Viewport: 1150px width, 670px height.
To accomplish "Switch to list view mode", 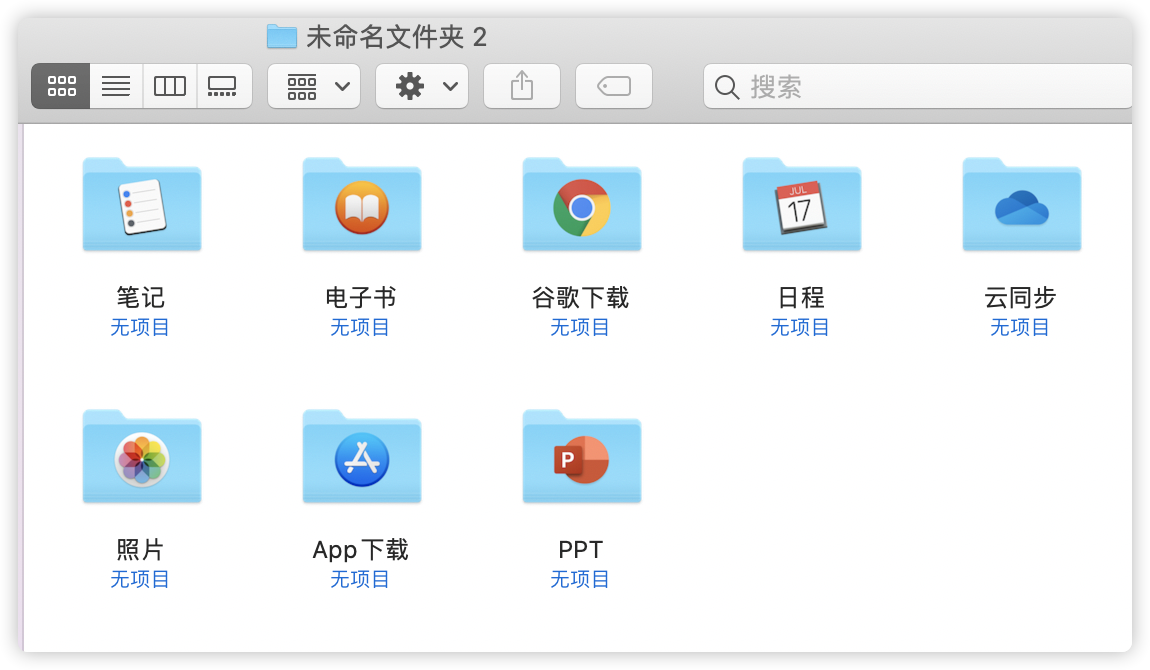I will (x=116, y=86).
